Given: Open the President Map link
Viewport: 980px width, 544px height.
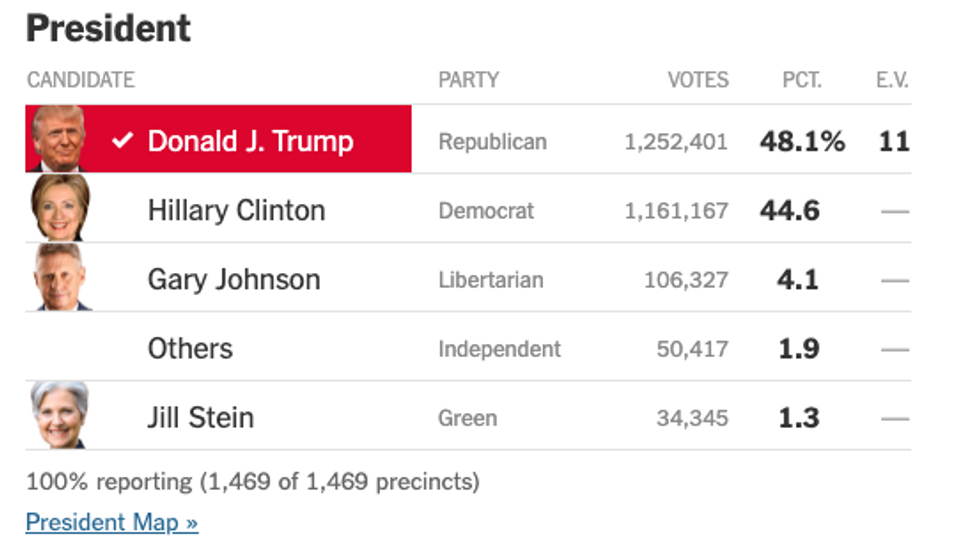Looking at the screenshot, I should 112,521.
